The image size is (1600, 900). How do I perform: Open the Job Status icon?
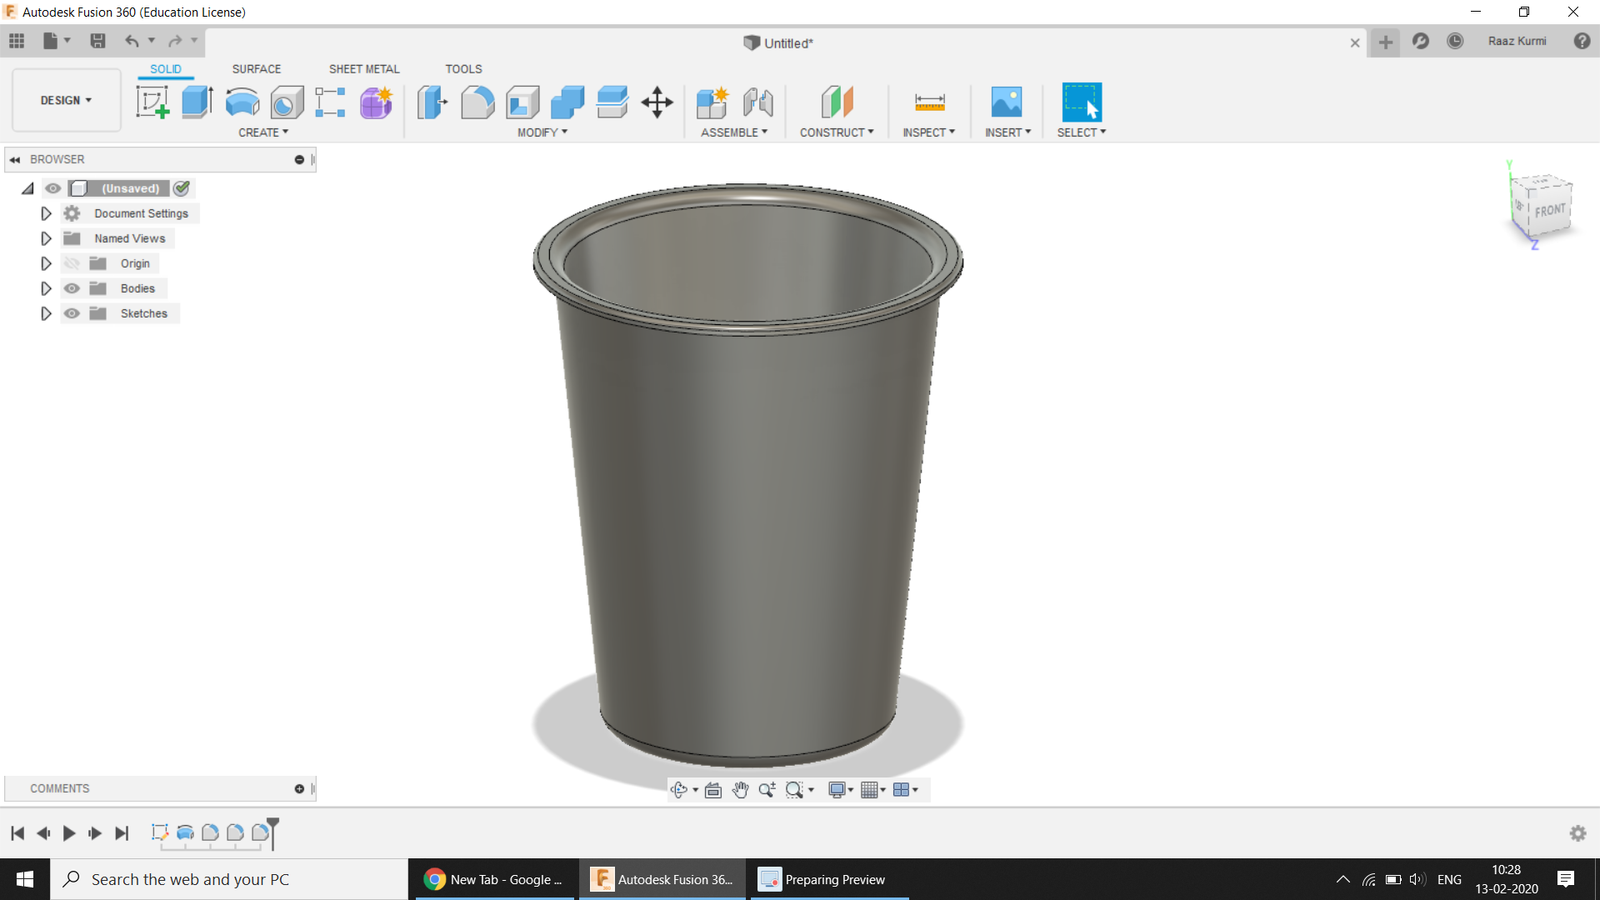pyautogui.click(x=1455, y=41)
